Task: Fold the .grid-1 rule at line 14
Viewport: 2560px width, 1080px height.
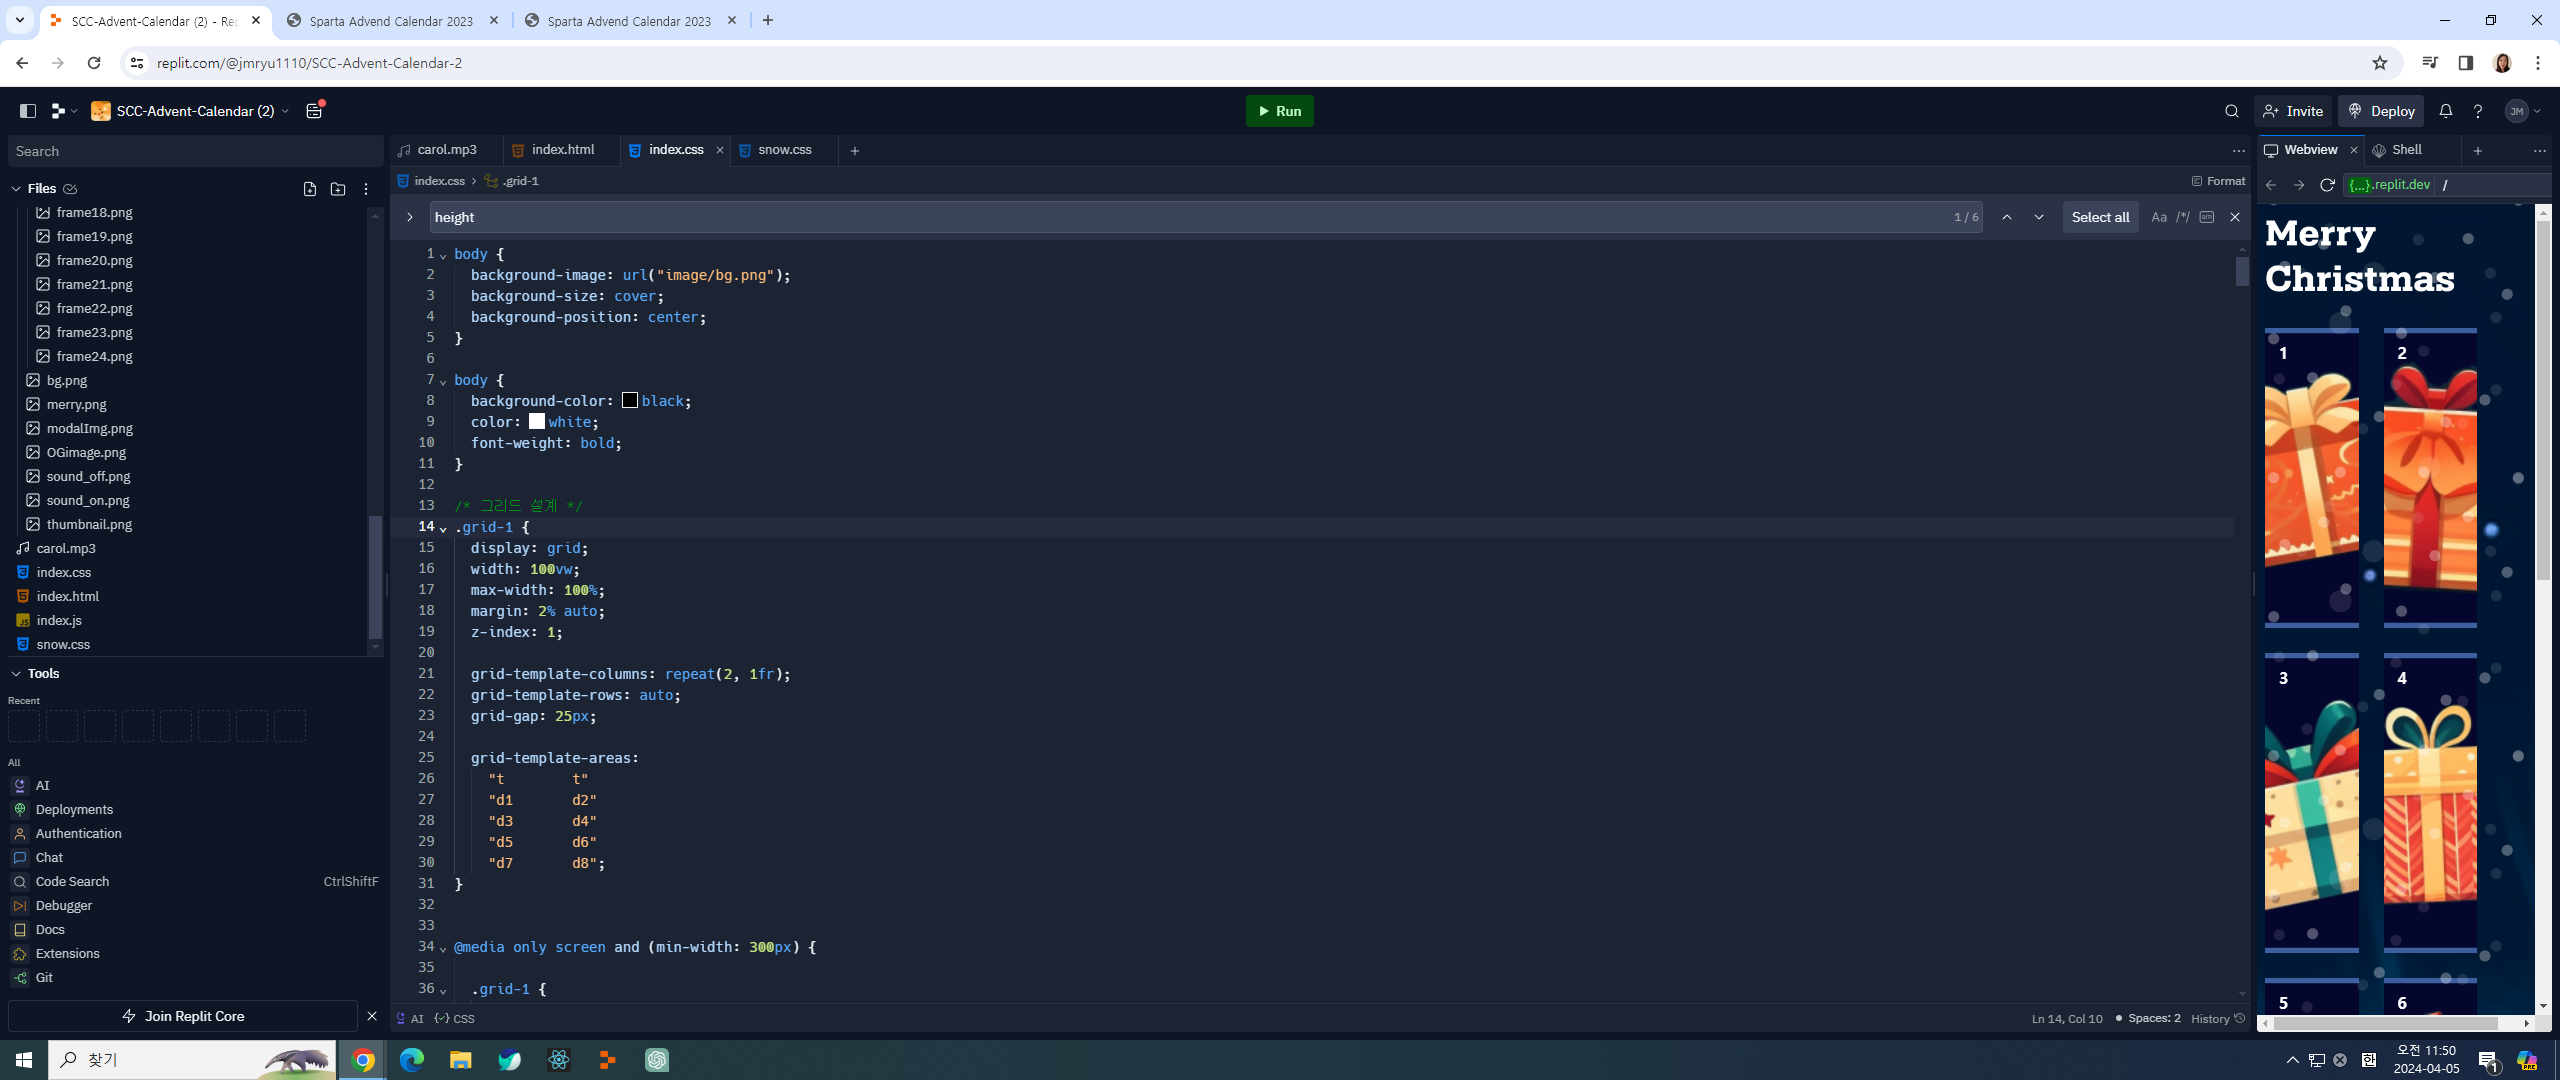Action: (443, 528)
